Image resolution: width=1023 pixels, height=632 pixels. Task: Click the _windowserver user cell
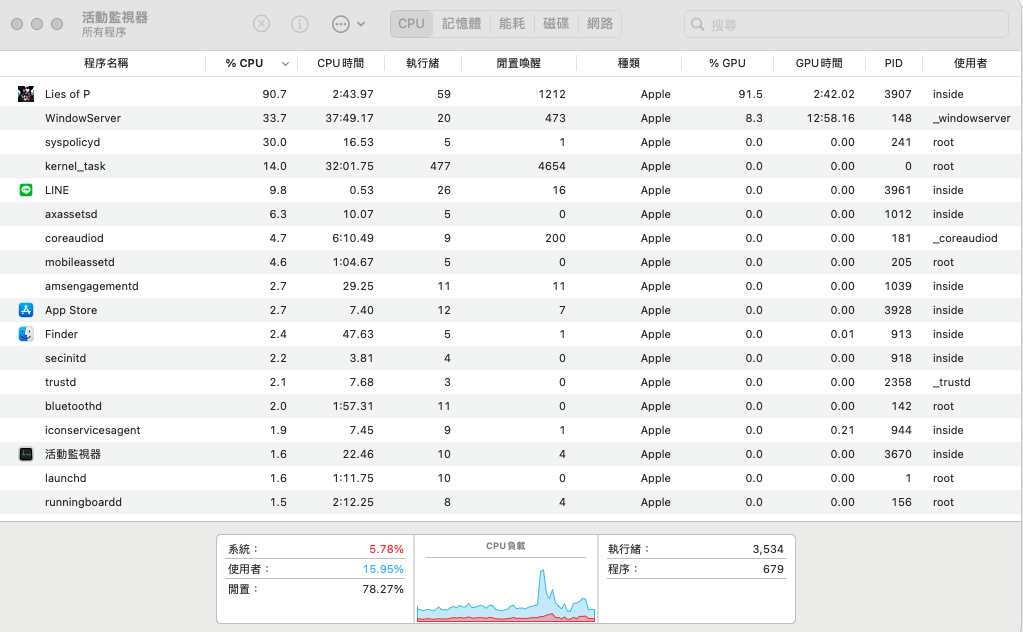coord(971,118)
